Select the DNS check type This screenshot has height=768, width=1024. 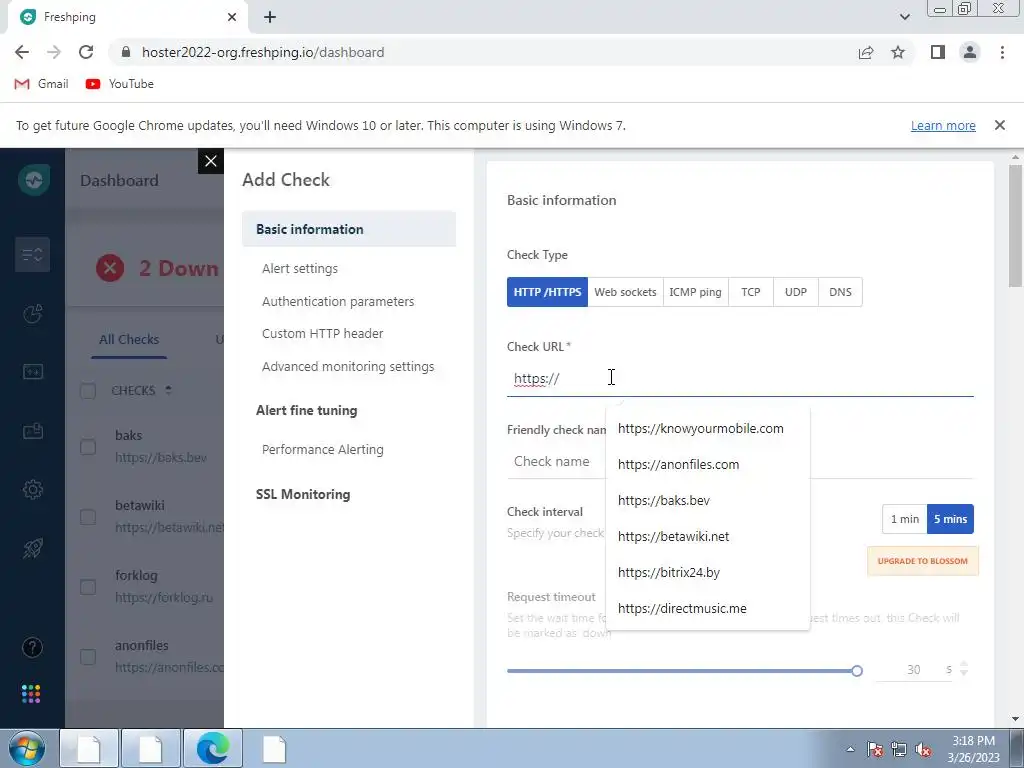840,292
